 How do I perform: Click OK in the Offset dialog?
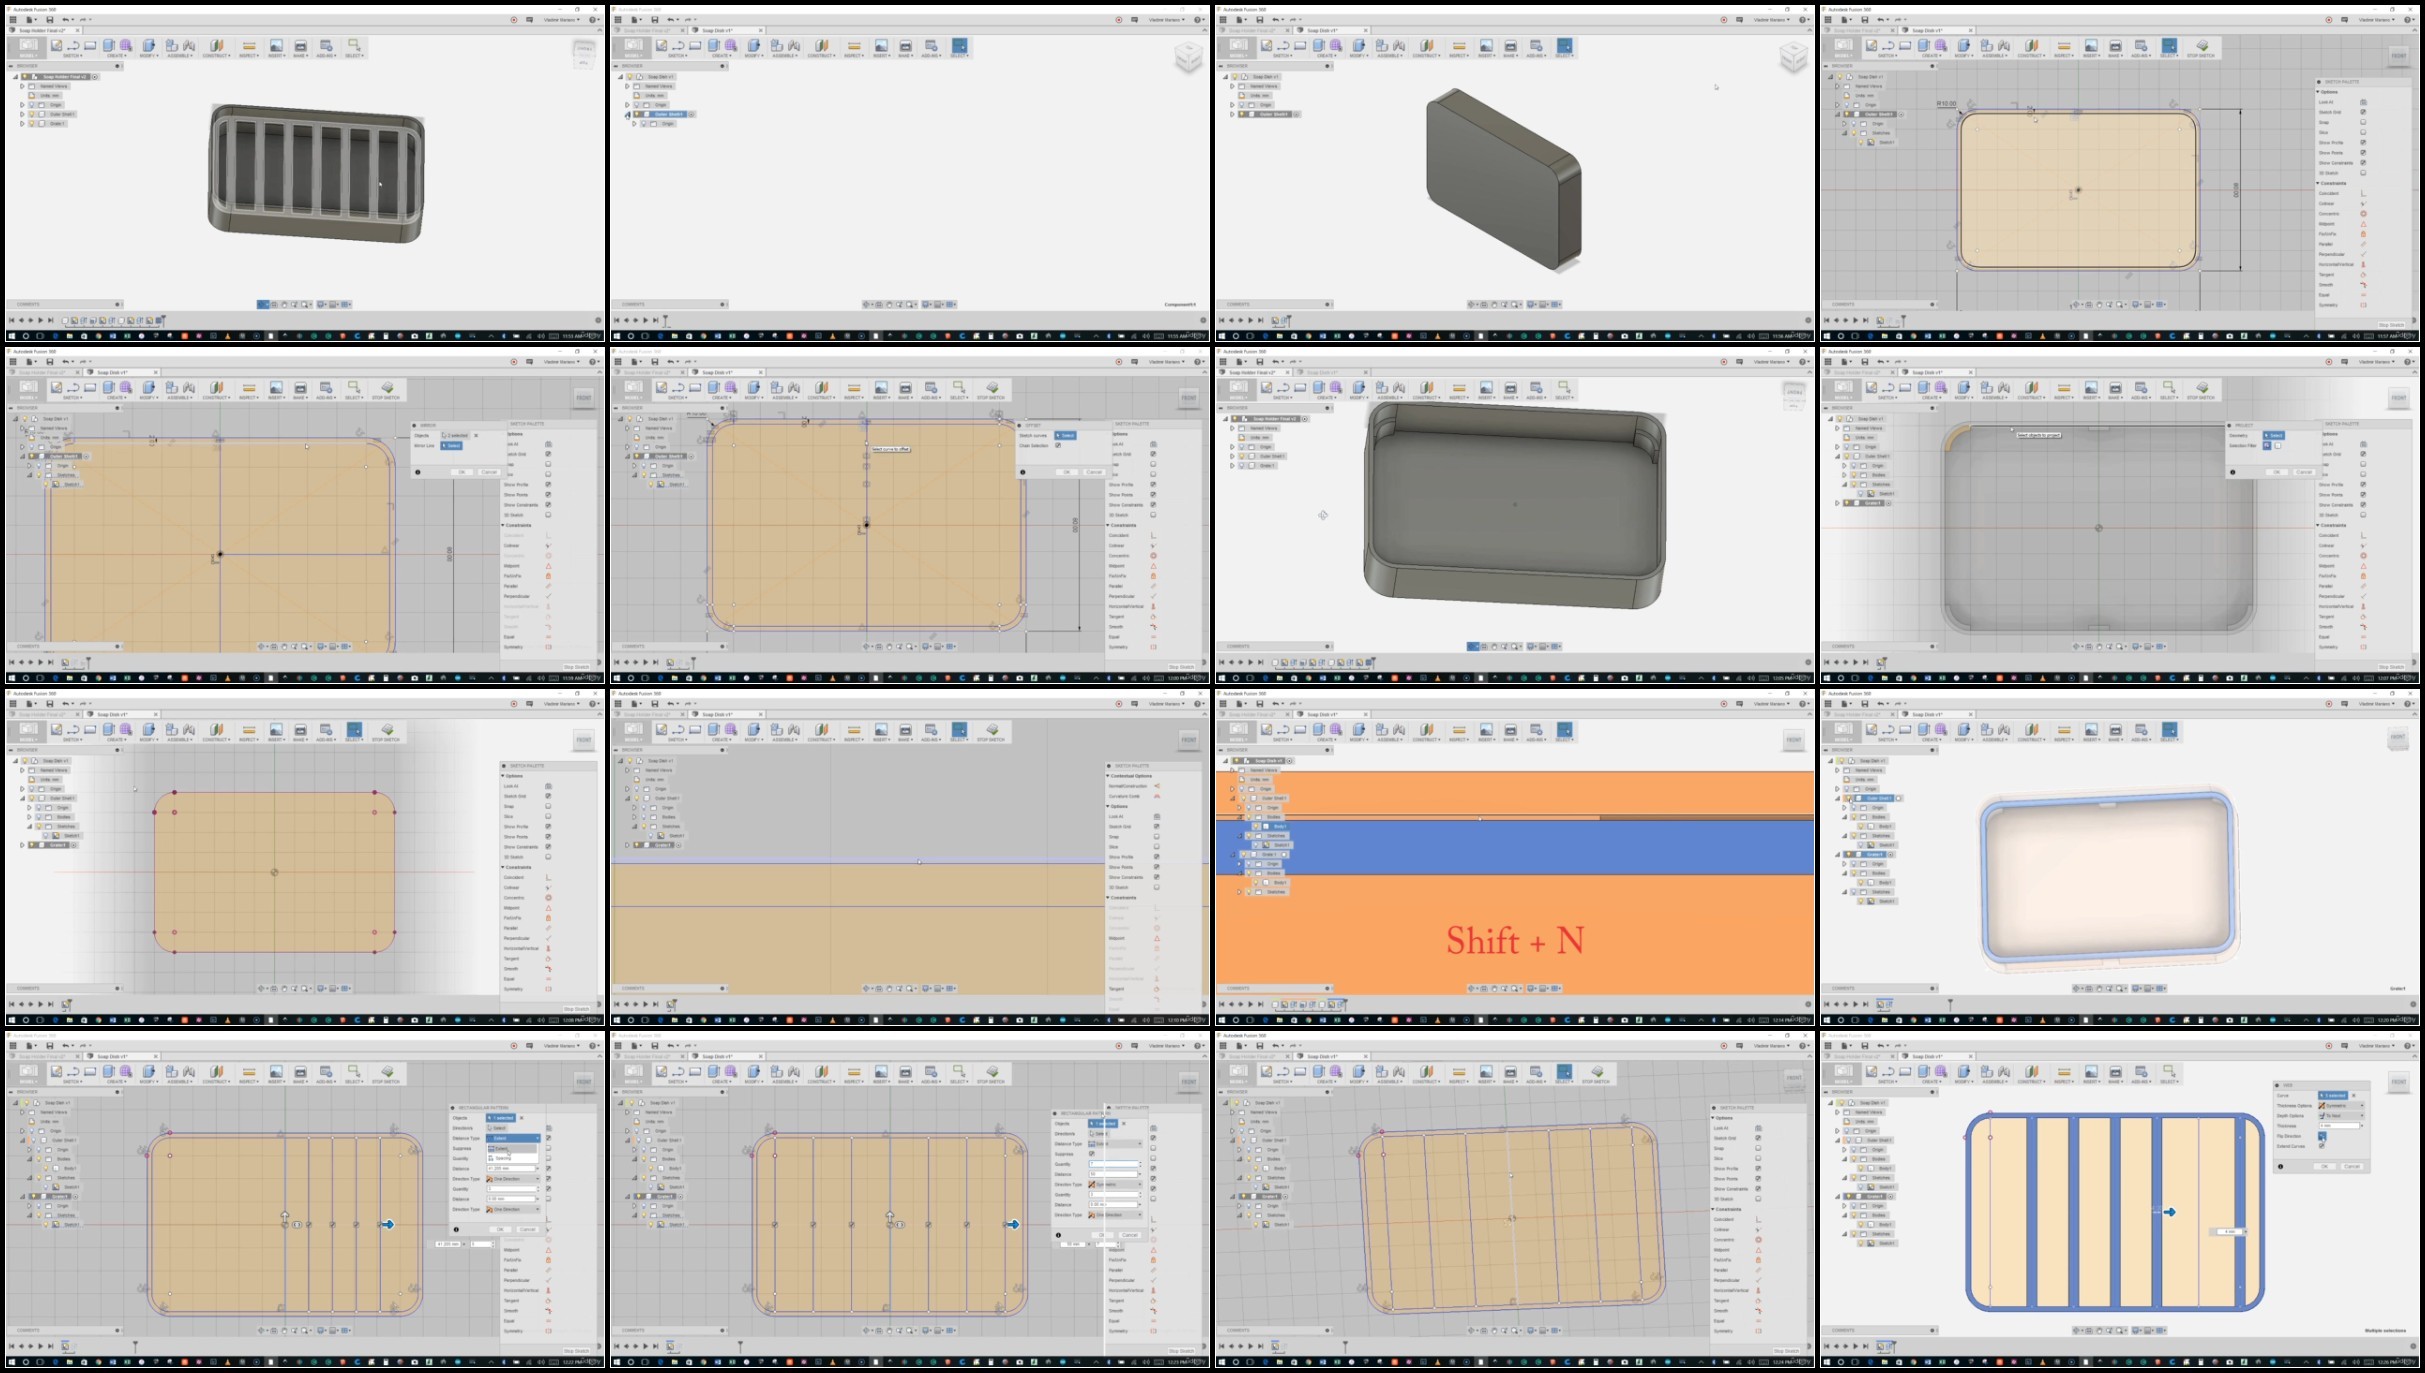(1066, 472)
